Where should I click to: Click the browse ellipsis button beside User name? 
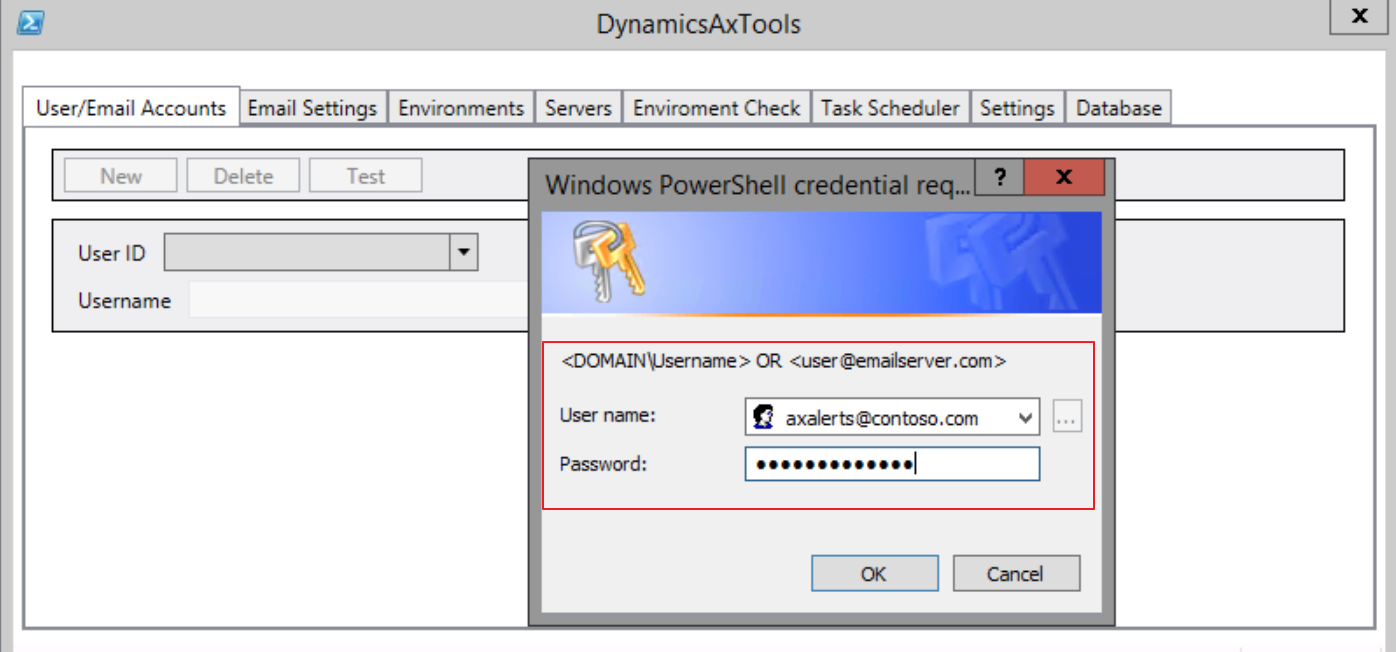point(1067,418)
